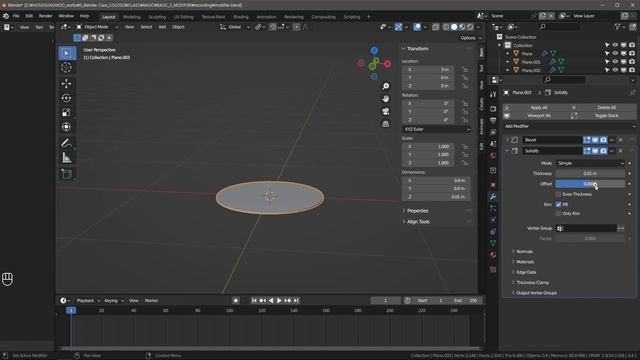Viewport: 640px width, 360px height.
Task: Remove the Solidify modifier with X
Action: click(x=621, y=151)
